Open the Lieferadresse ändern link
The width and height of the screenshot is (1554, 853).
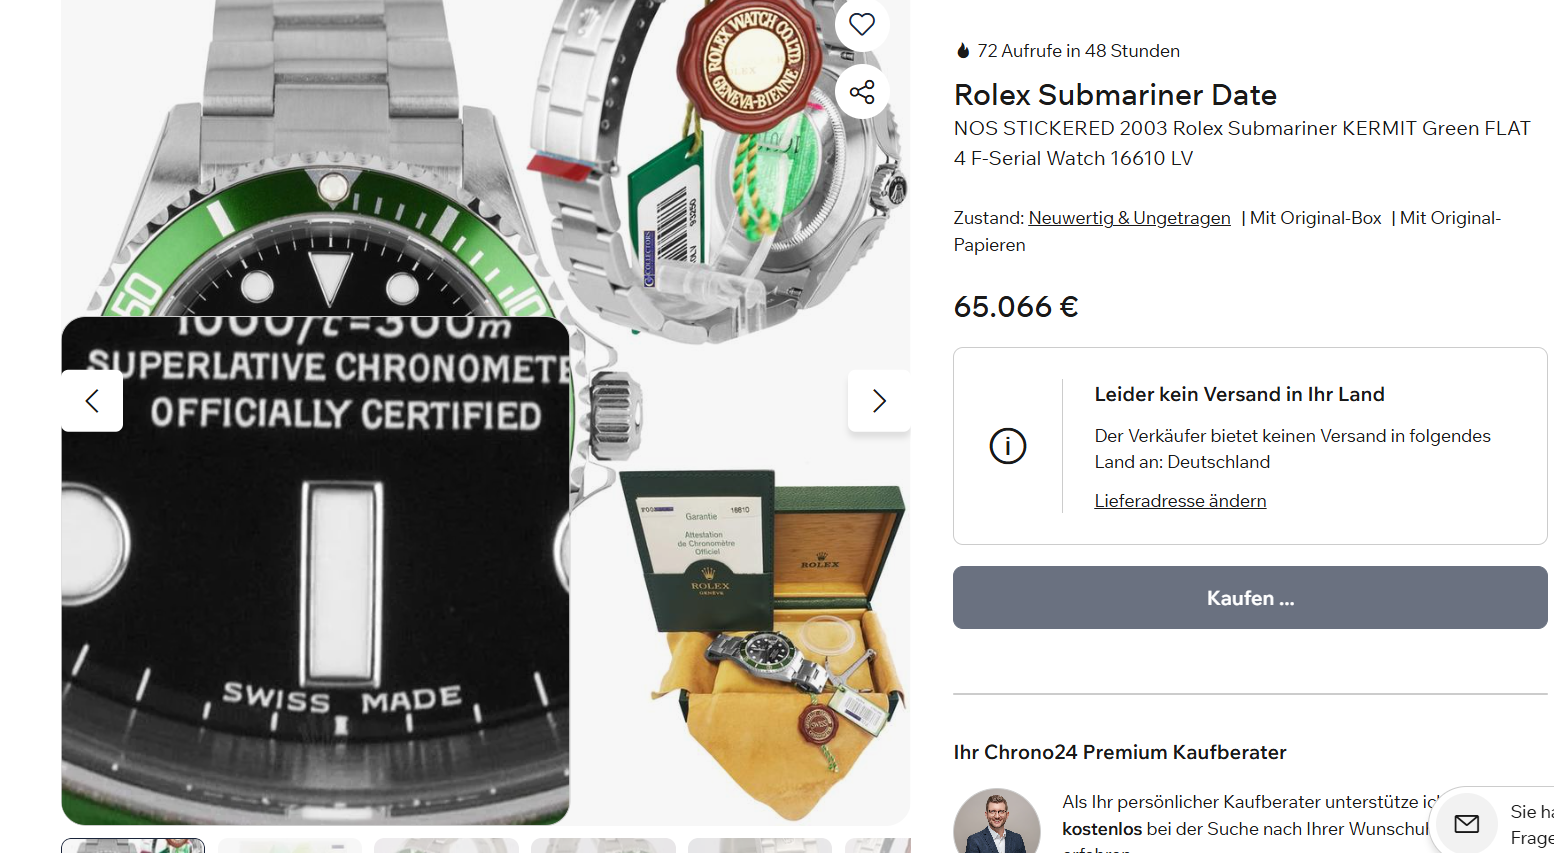[x=1180, y=501]
